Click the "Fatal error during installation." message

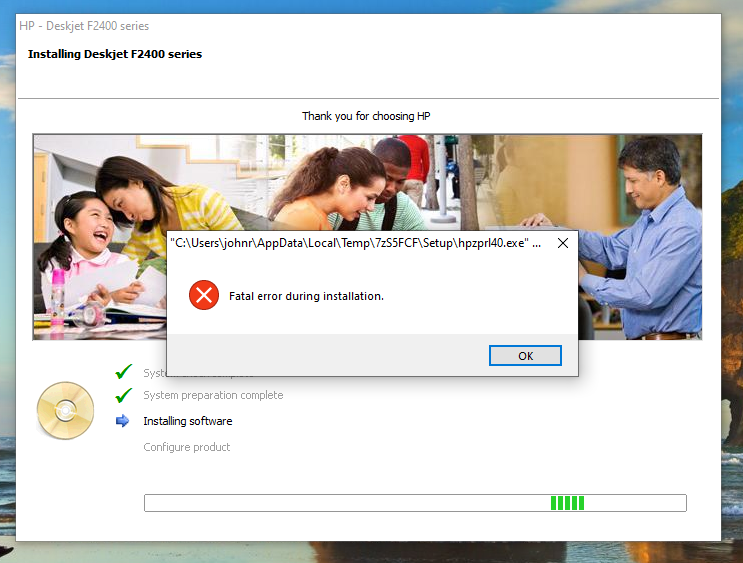pos(306,296)
